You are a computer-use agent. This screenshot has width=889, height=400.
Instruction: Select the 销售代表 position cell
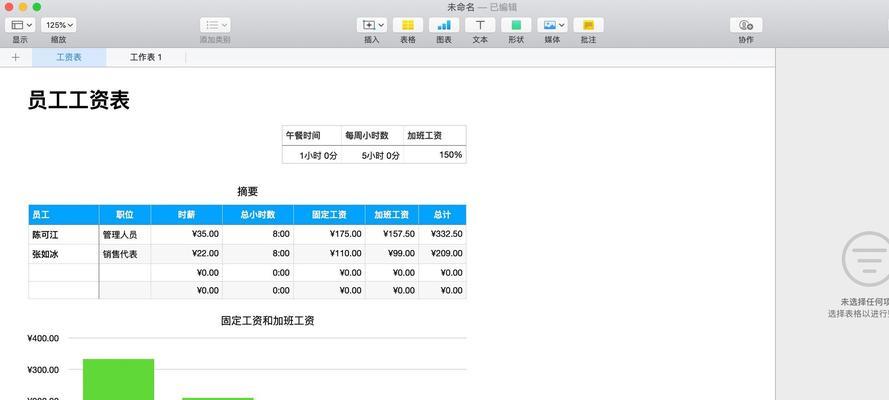125,254
